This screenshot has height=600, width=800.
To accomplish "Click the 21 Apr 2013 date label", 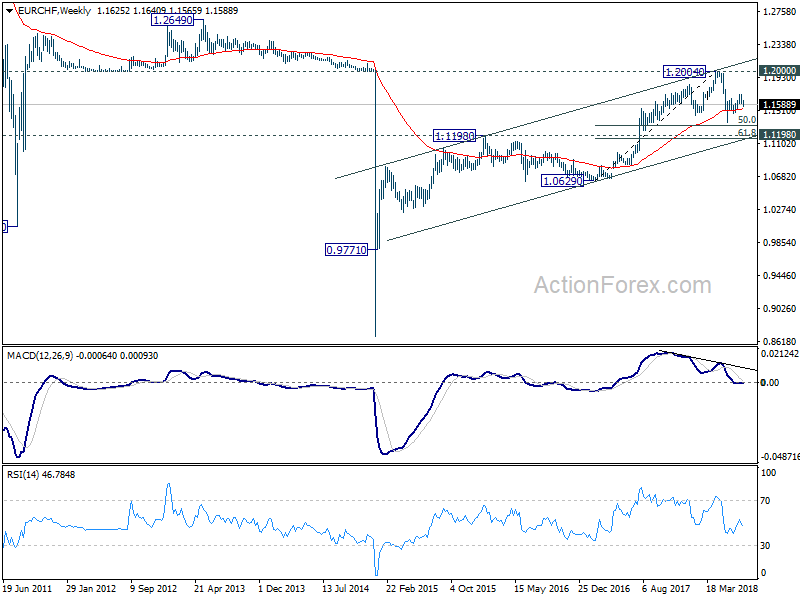I will 219,589.
